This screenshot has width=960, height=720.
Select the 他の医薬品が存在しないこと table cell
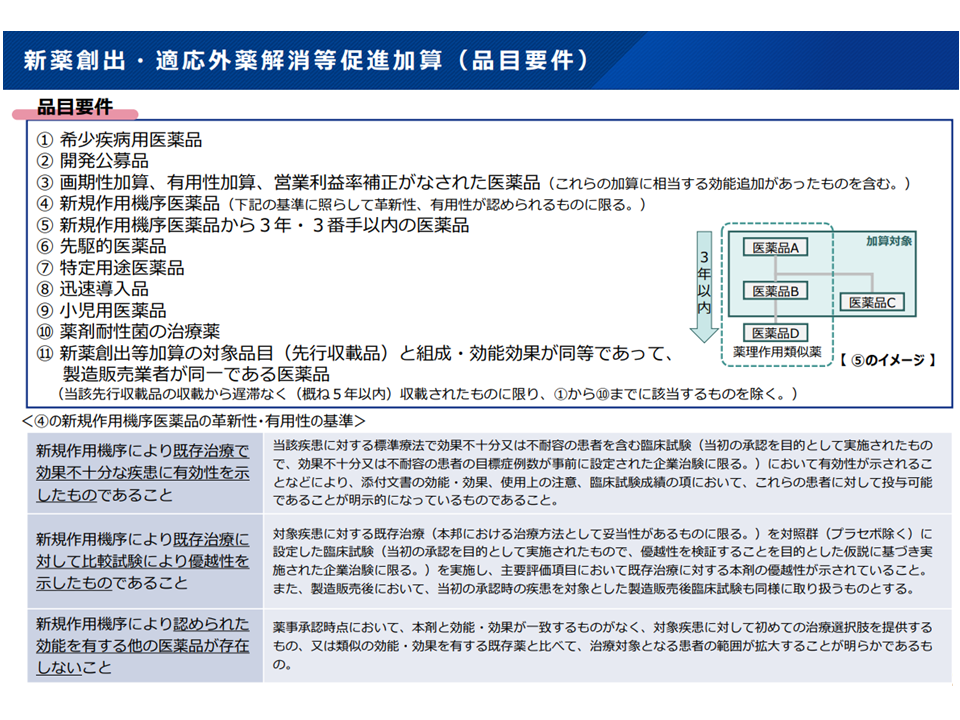143,646
